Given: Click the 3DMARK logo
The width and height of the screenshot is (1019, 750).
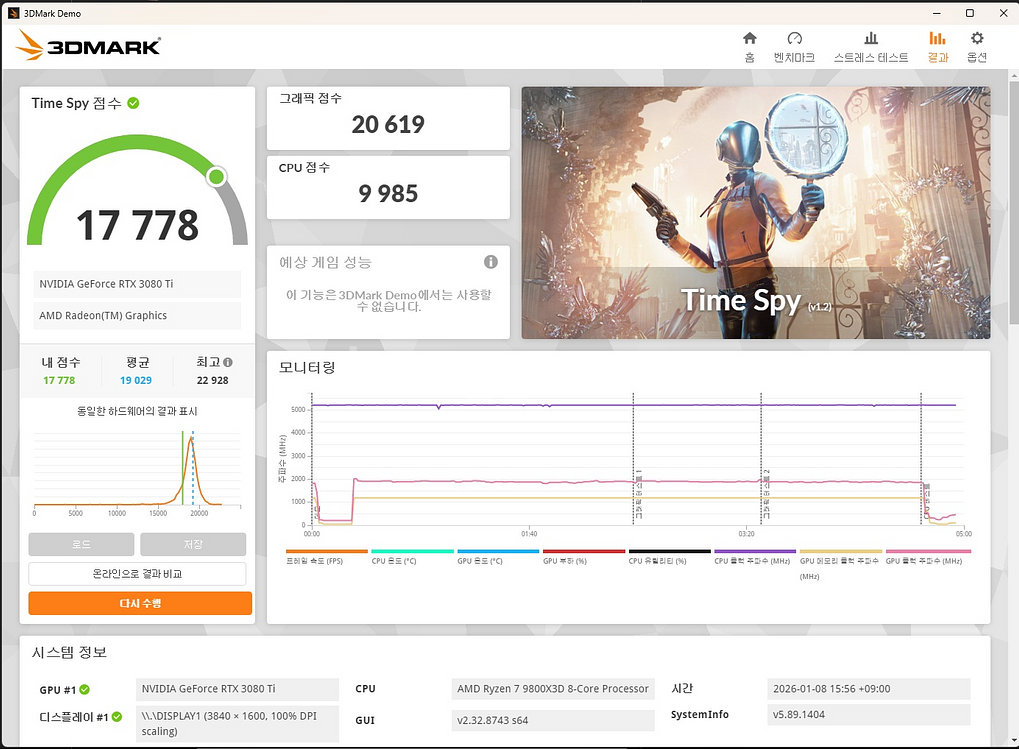Looking at the screenshot, I should pos(88,45).
